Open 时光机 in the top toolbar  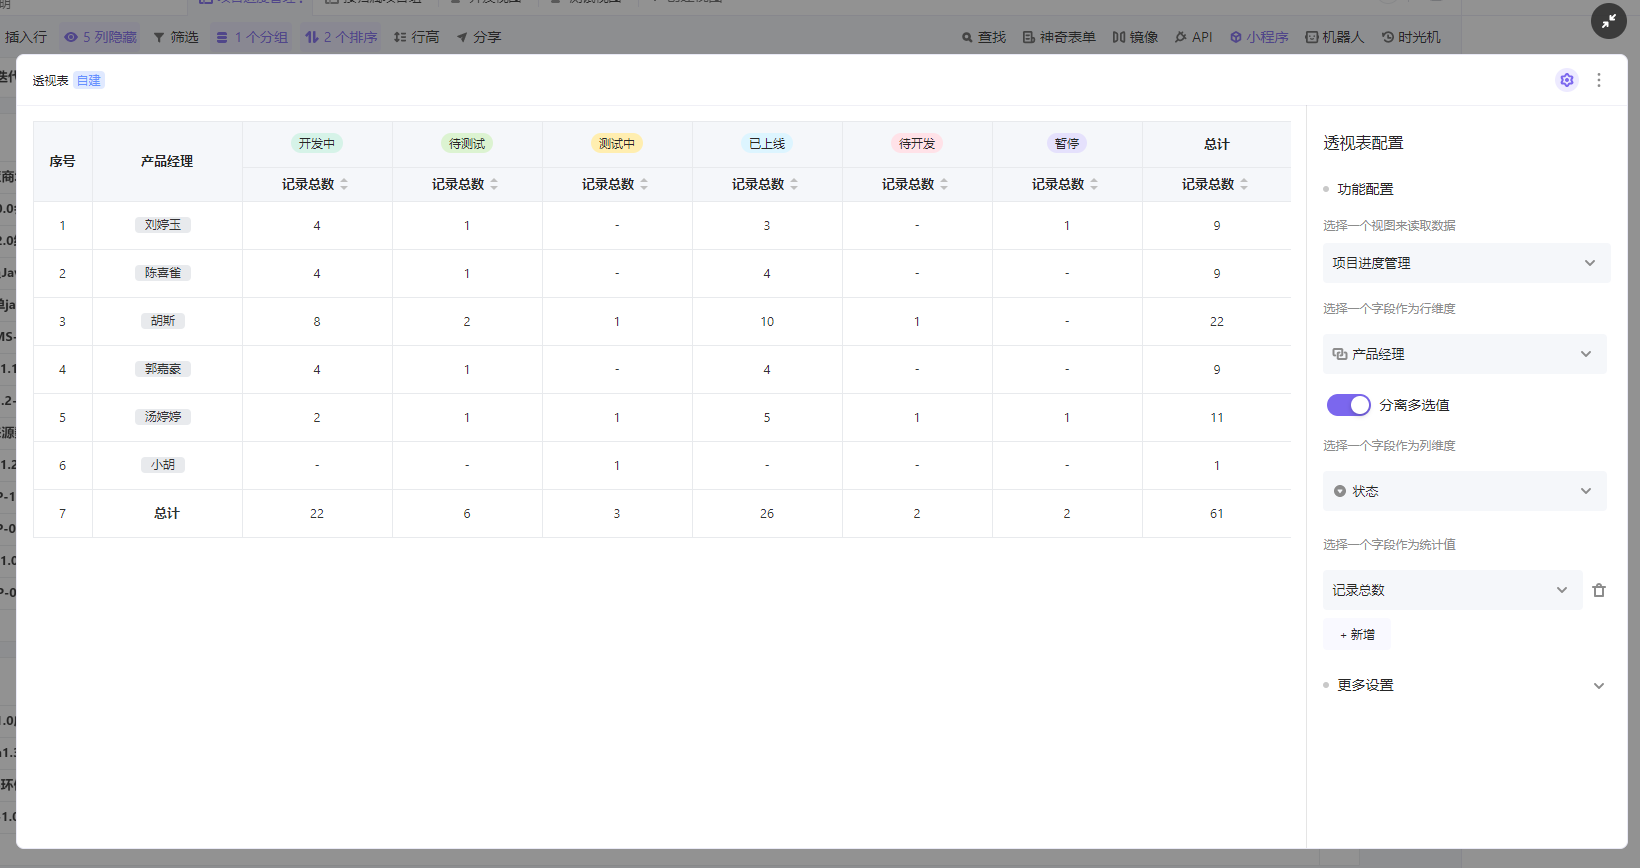click(1411, 37)
